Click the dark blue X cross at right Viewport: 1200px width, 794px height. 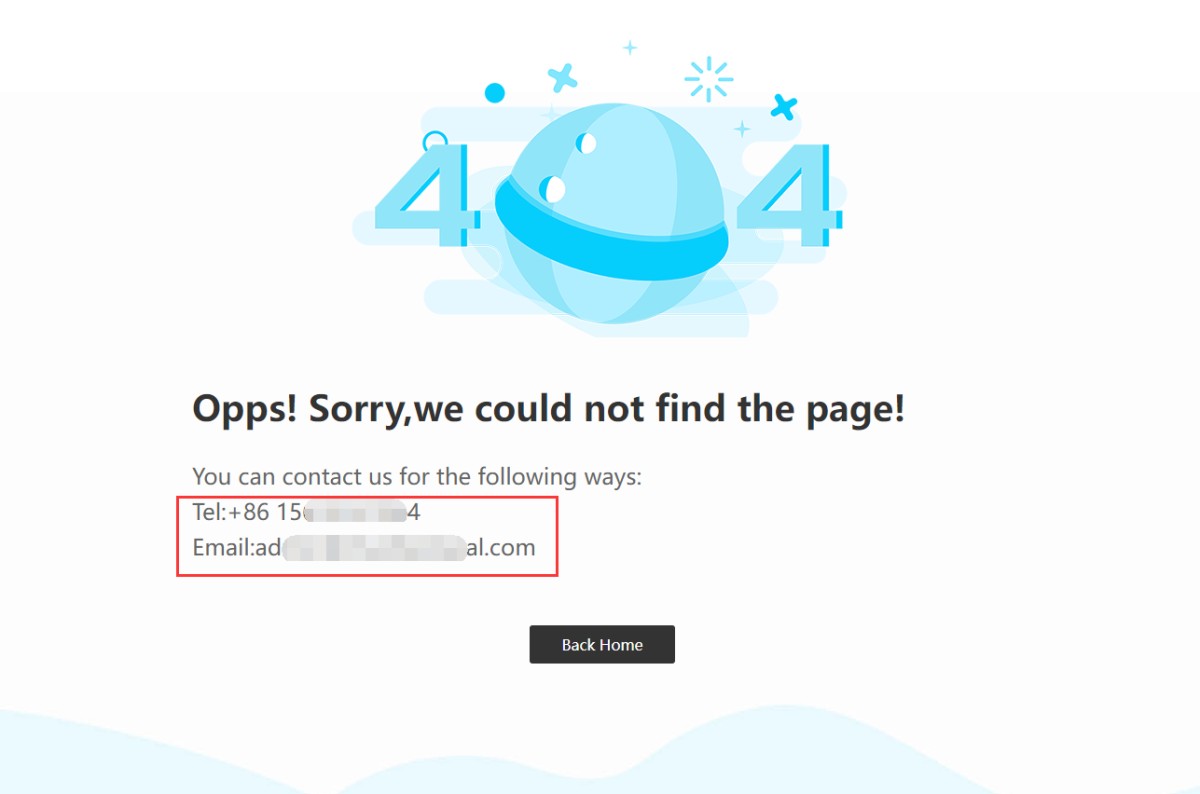pos(784,107)
